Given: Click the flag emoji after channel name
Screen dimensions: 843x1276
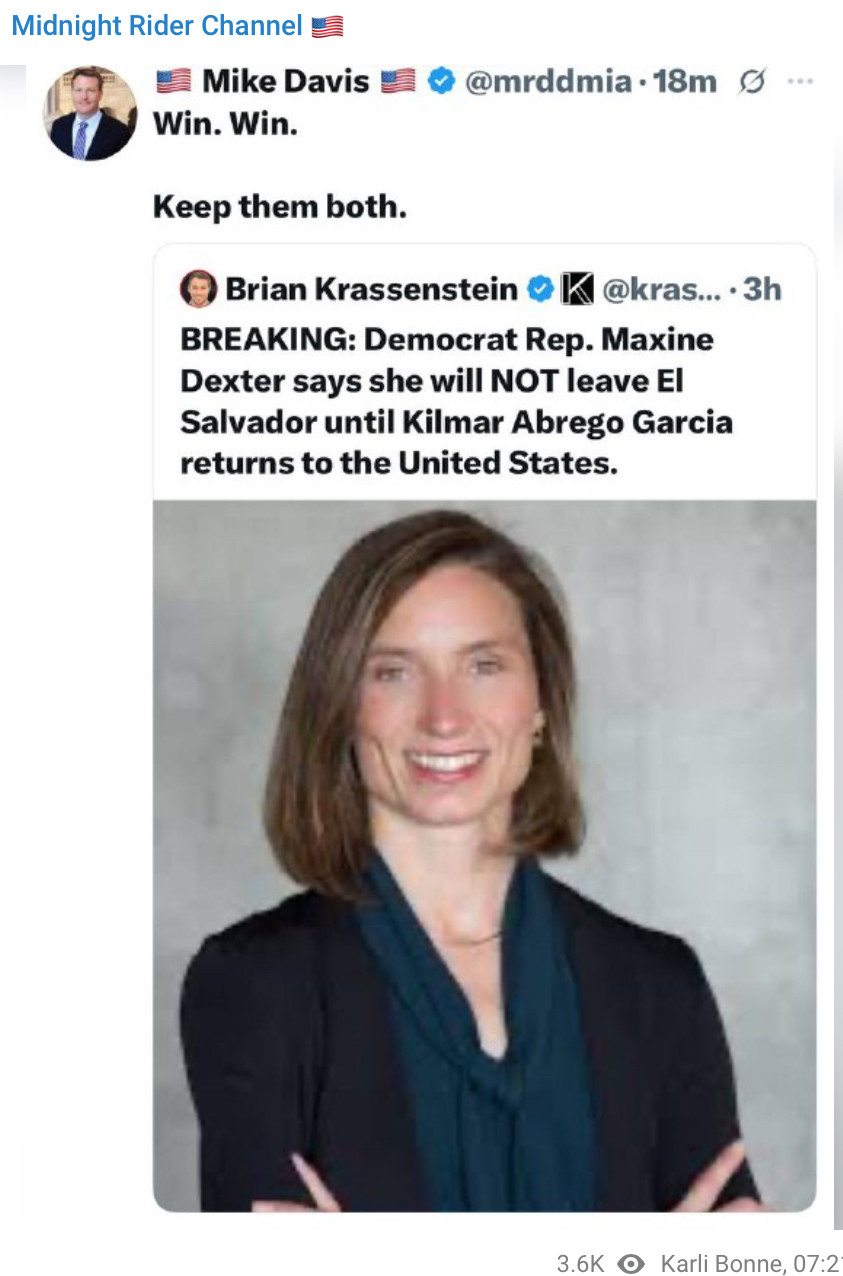Looking at the screenshot, I should 327,27.
